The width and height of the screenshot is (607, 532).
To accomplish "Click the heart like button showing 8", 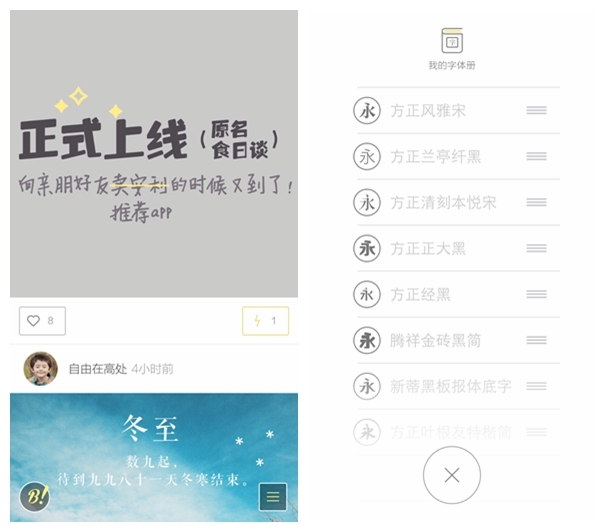I will (x=42, y=321).
